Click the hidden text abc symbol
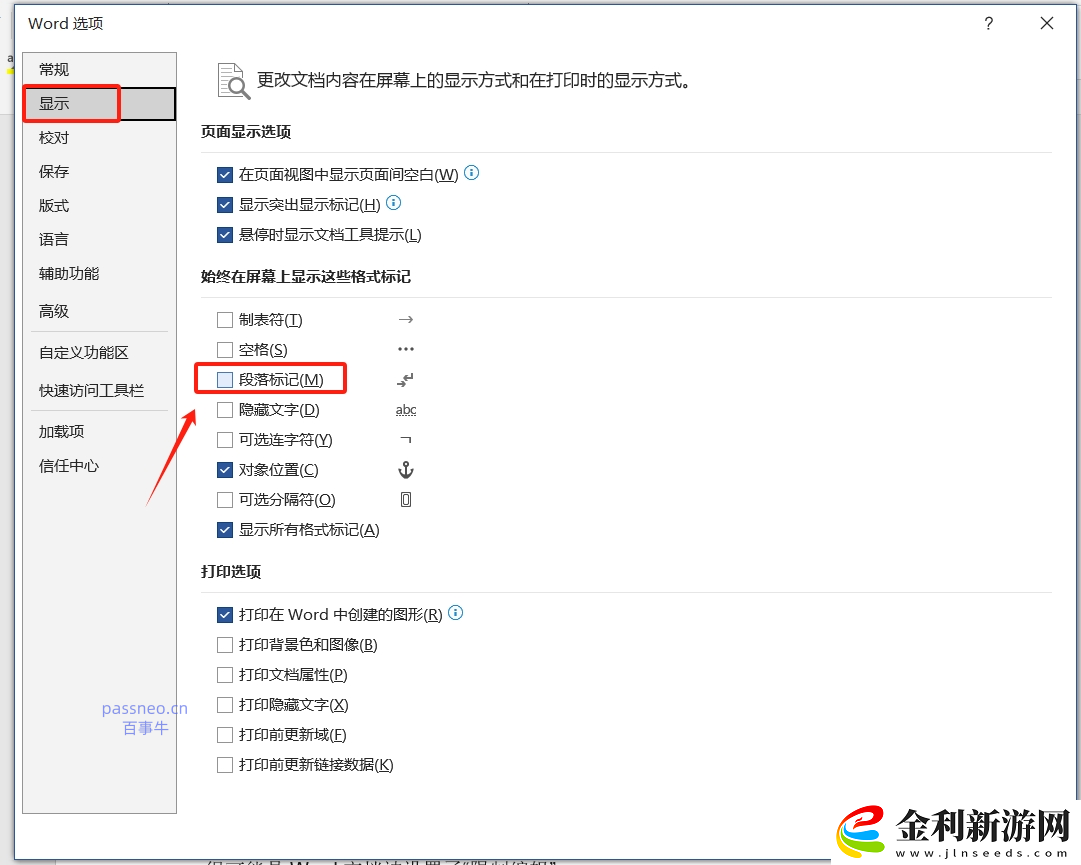 coord(406,410)
